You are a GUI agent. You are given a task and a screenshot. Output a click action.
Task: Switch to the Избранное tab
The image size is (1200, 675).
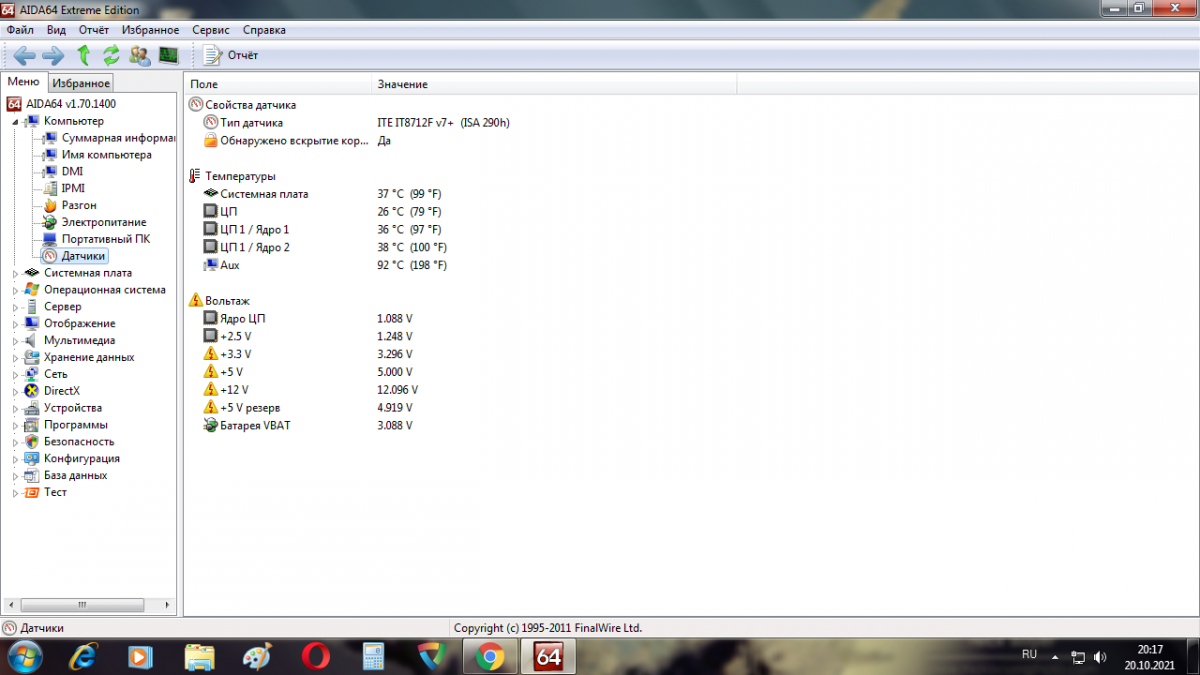click(82, 84)
